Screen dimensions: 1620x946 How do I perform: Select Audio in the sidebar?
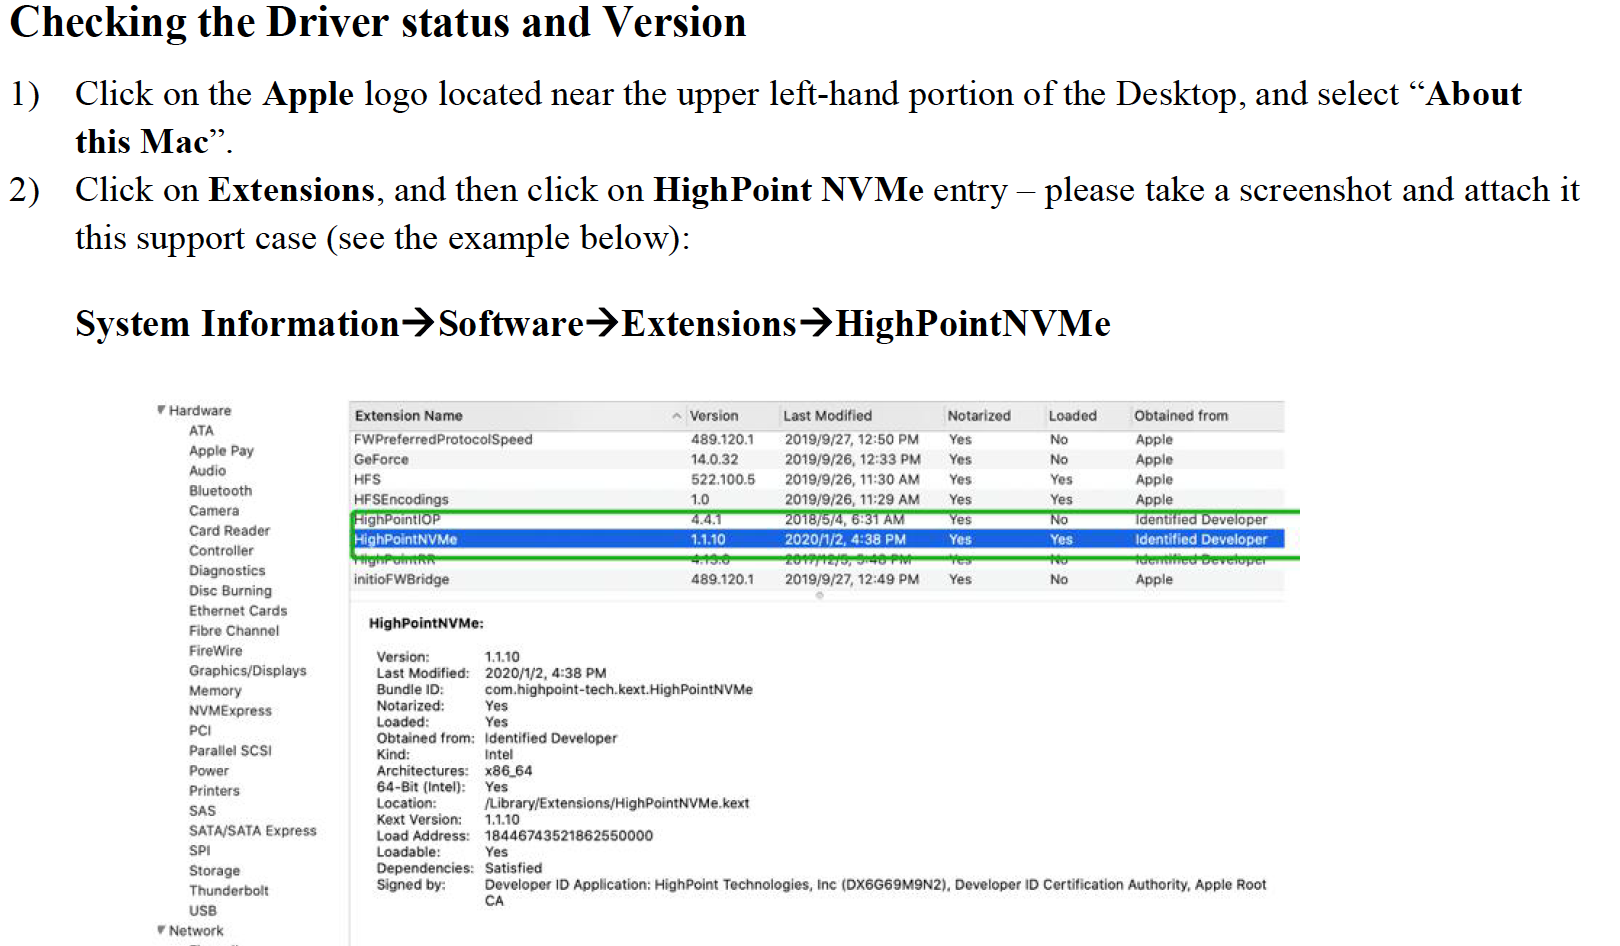tap(207, 470)
